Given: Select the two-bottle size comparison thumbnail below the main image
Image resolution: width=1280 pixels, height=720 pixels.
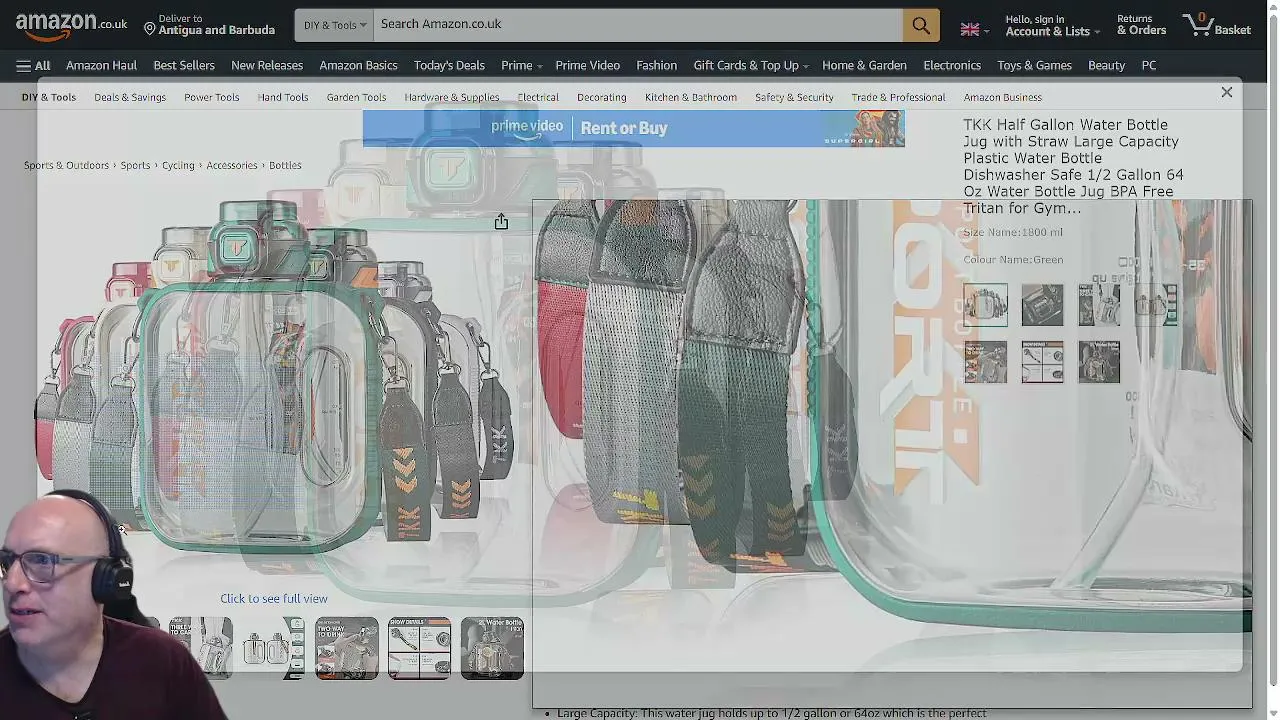Looking at the screenshot, I should click(x=274, y=649).
